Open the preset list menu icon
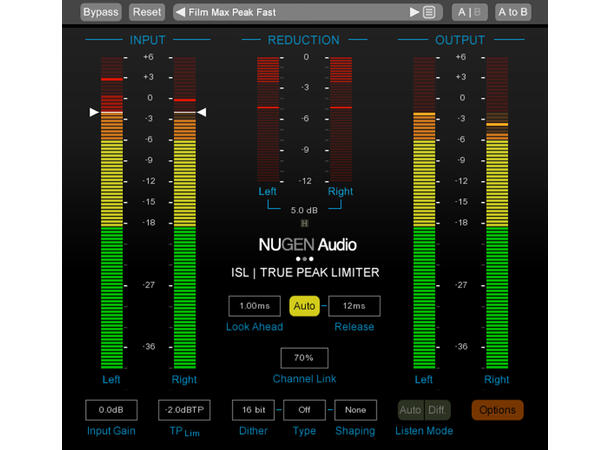Screen dimensions: 610x450 click(x=429, y=12)
